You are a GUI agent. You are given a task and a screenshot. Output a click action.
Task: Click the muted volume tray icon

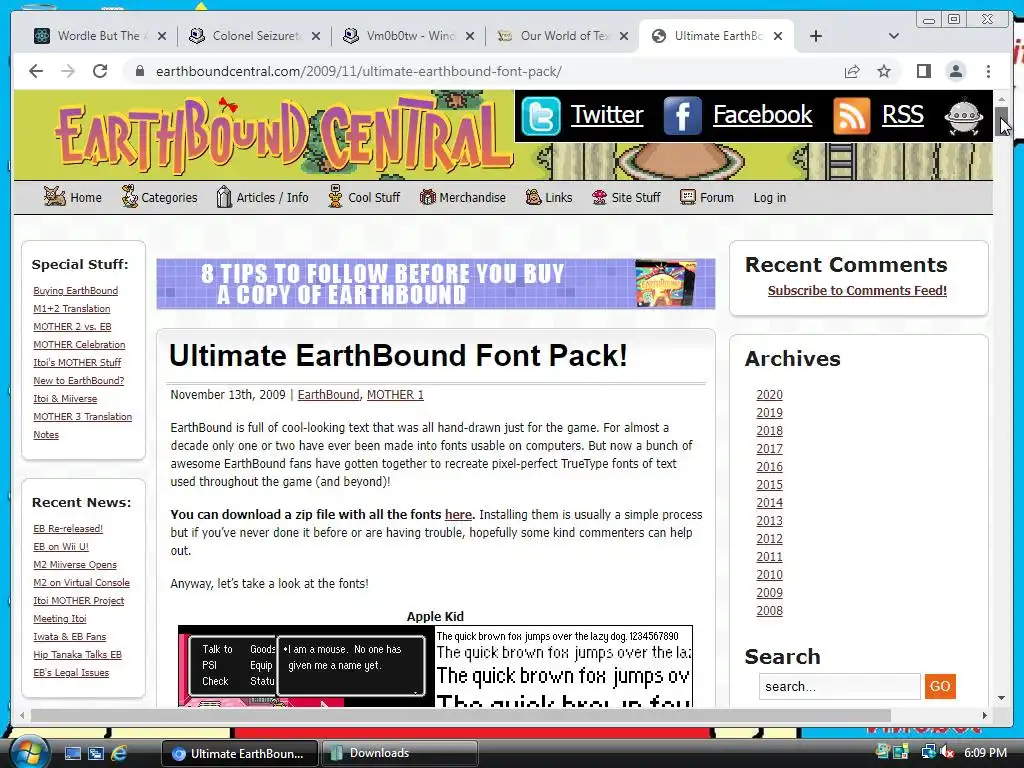click(x=947, y=752)
